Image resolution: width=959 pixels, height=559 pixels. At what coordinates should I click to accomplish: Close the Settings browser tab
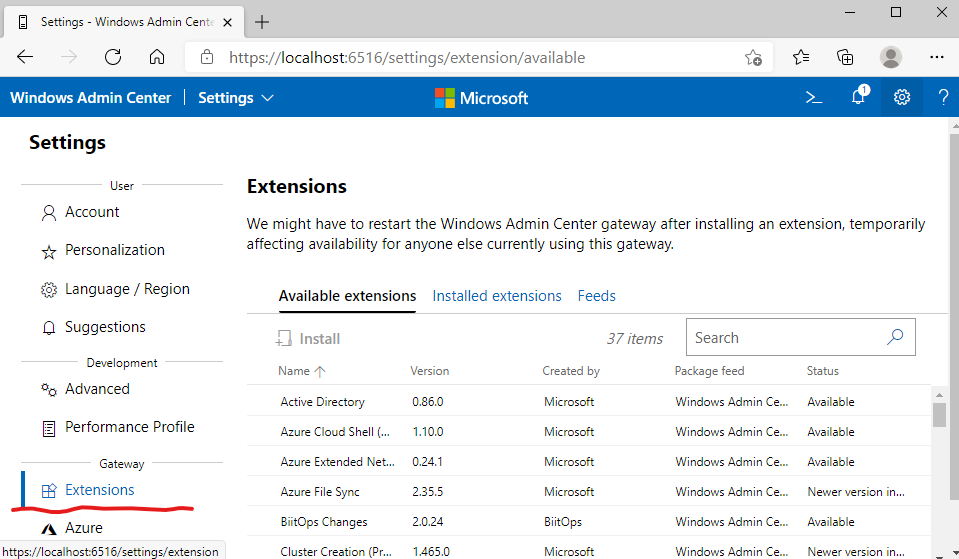[x=228, y=23]
